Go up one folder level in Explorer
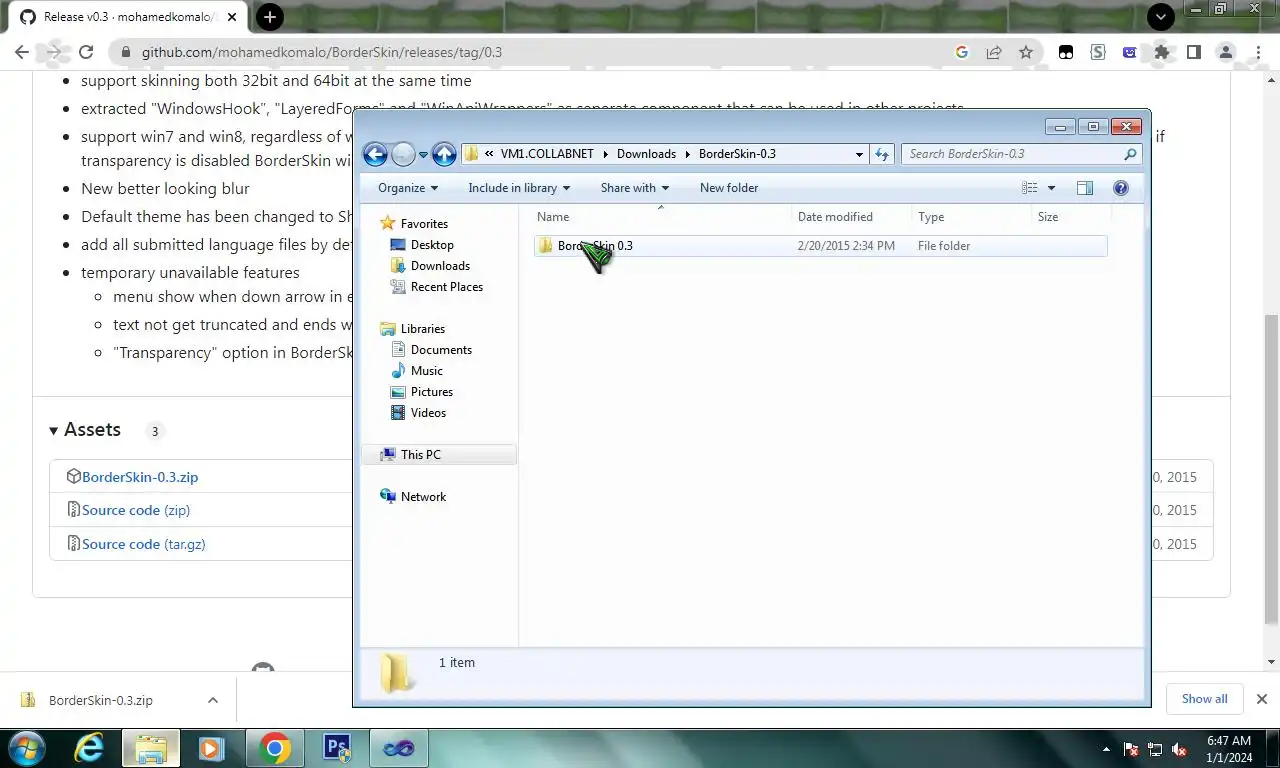 [444, 154]
